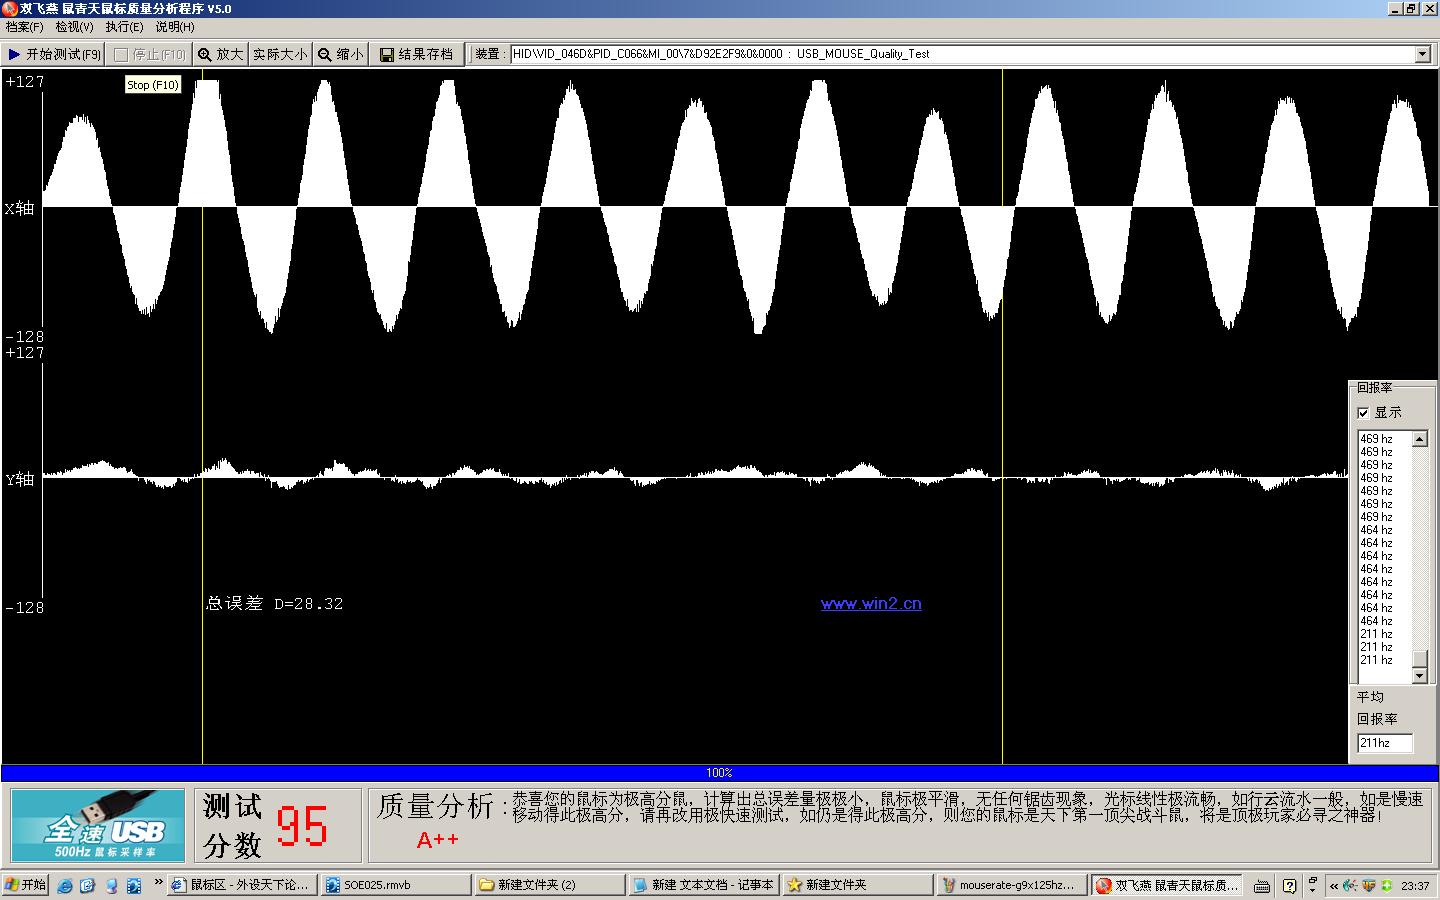Image resolution: width=1440 pixels, height=900 pixels.
Task: Open the 执行(E) menu
Action: tap(124, 27)
